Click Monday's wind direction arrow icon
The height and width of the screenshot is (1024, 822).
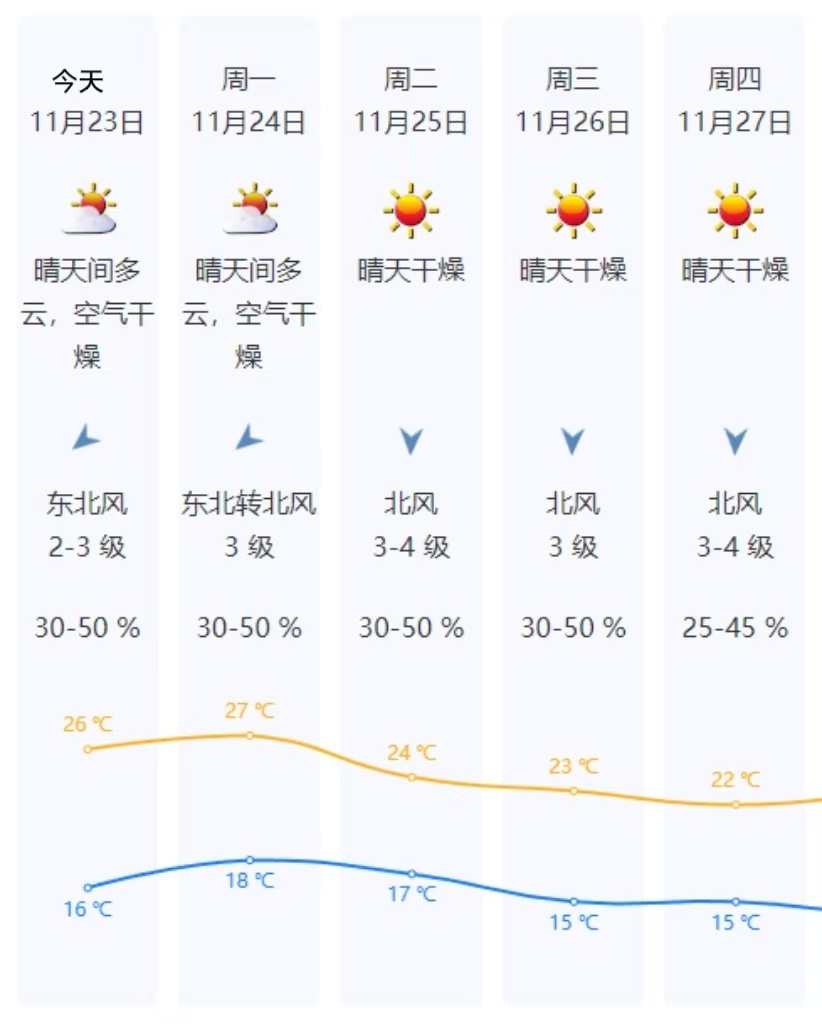[x=249, y=438]
